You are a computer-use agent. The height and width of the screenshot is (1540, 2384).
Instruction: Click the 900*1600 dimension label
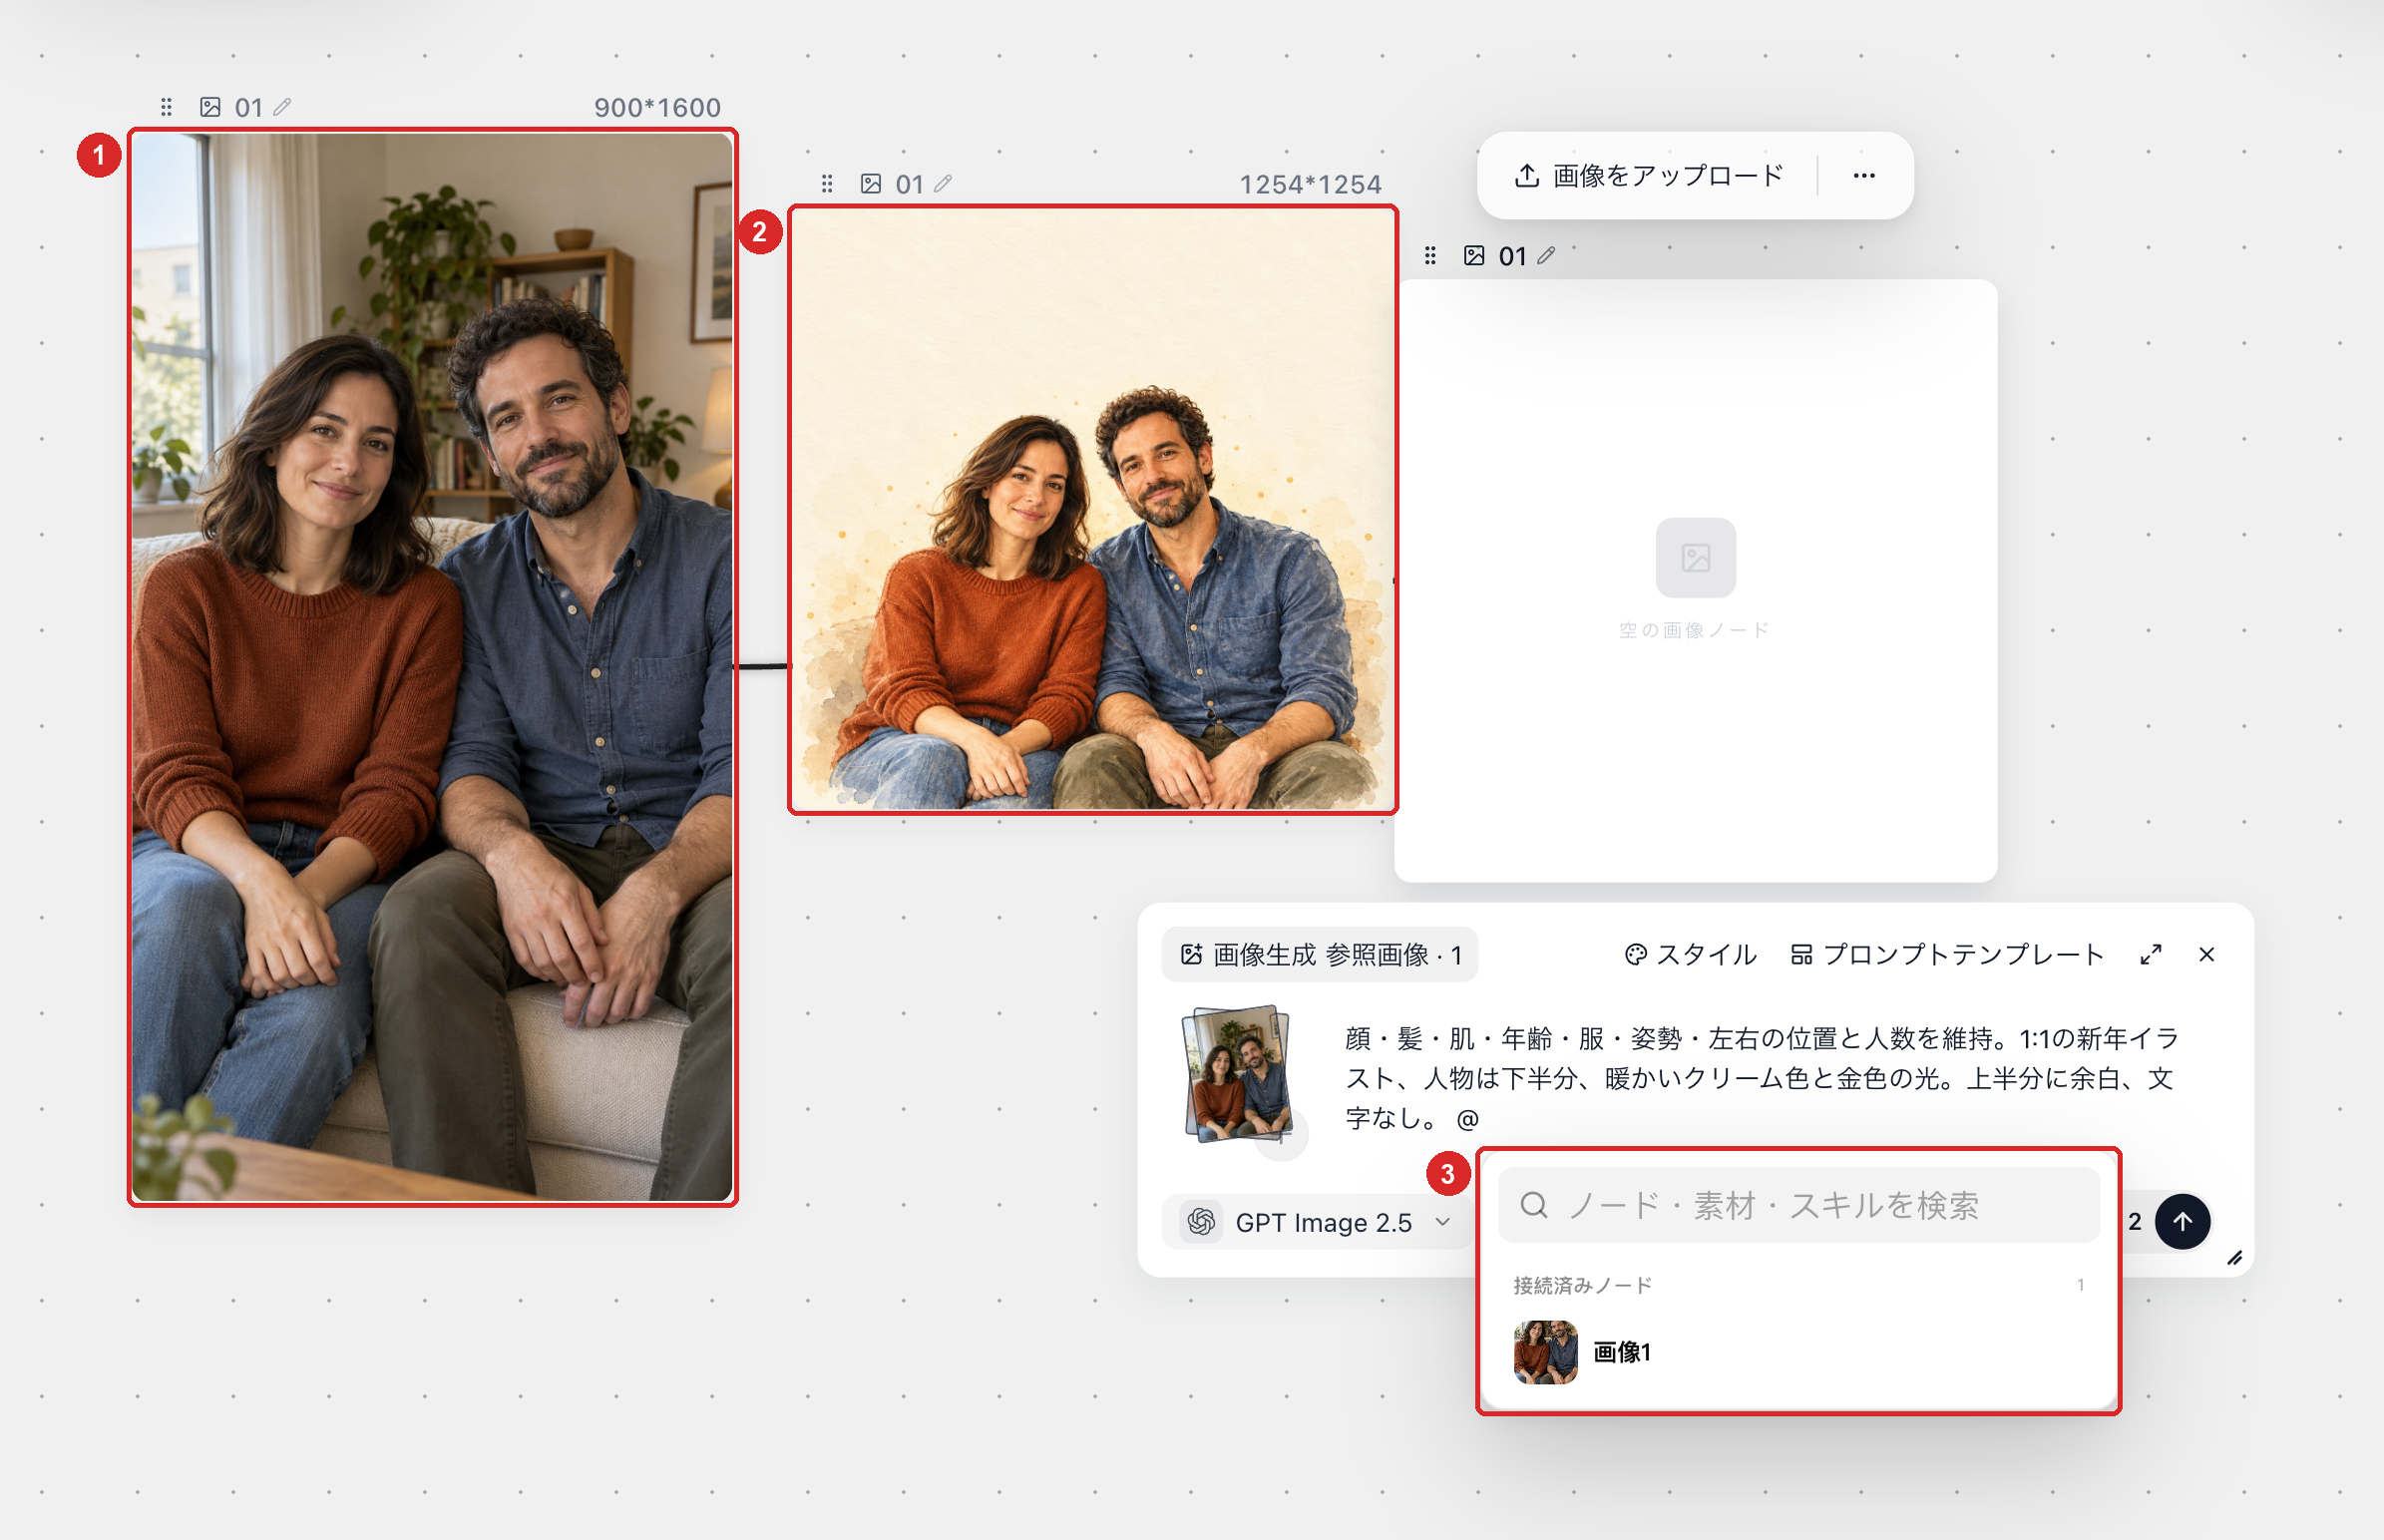click(657, 108)
